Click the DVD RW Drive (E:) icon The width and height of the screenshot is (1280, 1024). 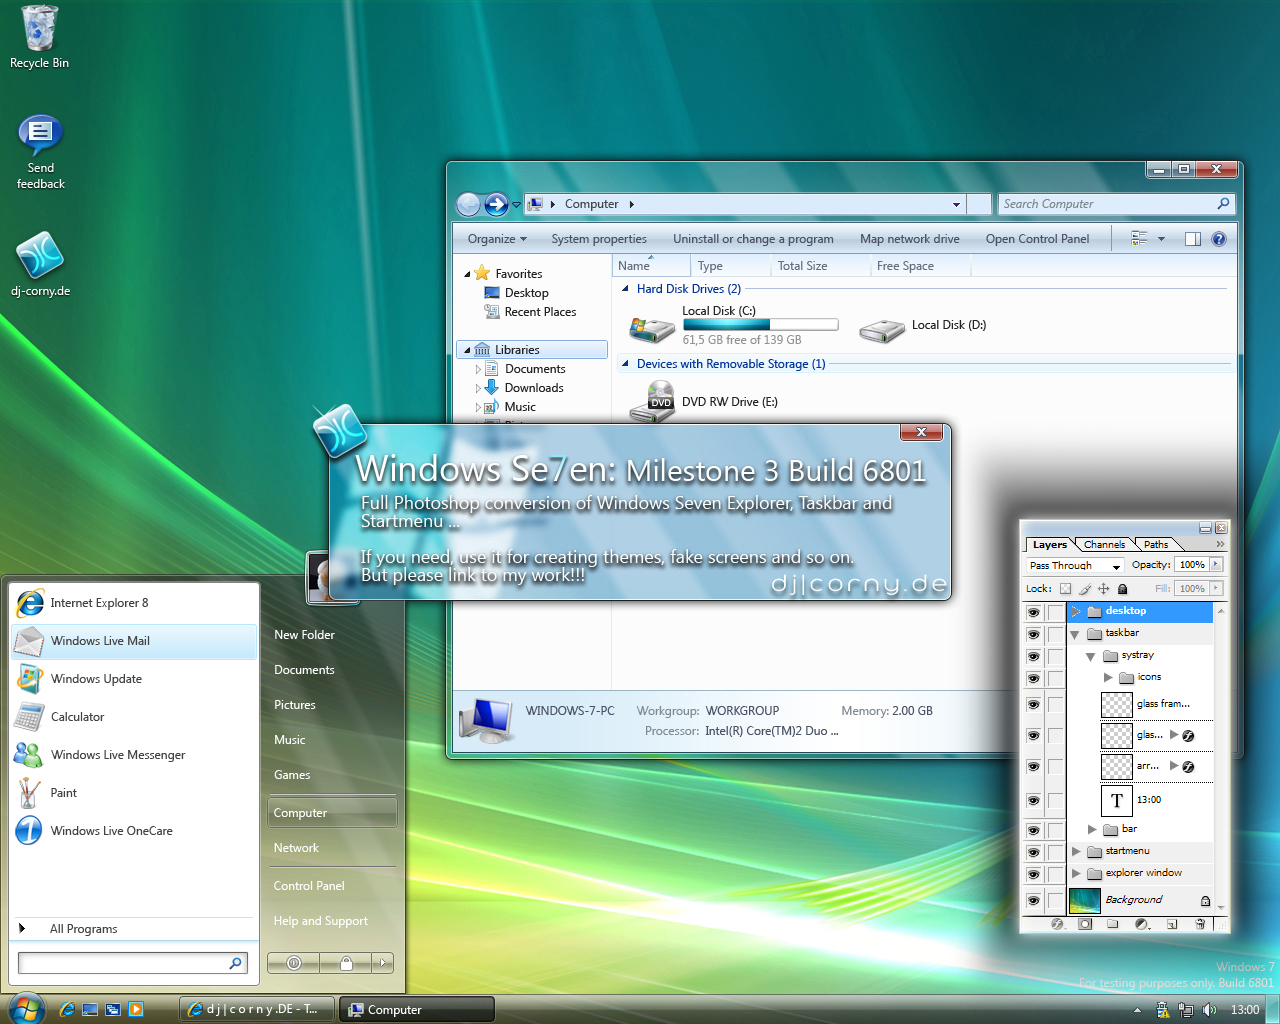tap(652, 402)
